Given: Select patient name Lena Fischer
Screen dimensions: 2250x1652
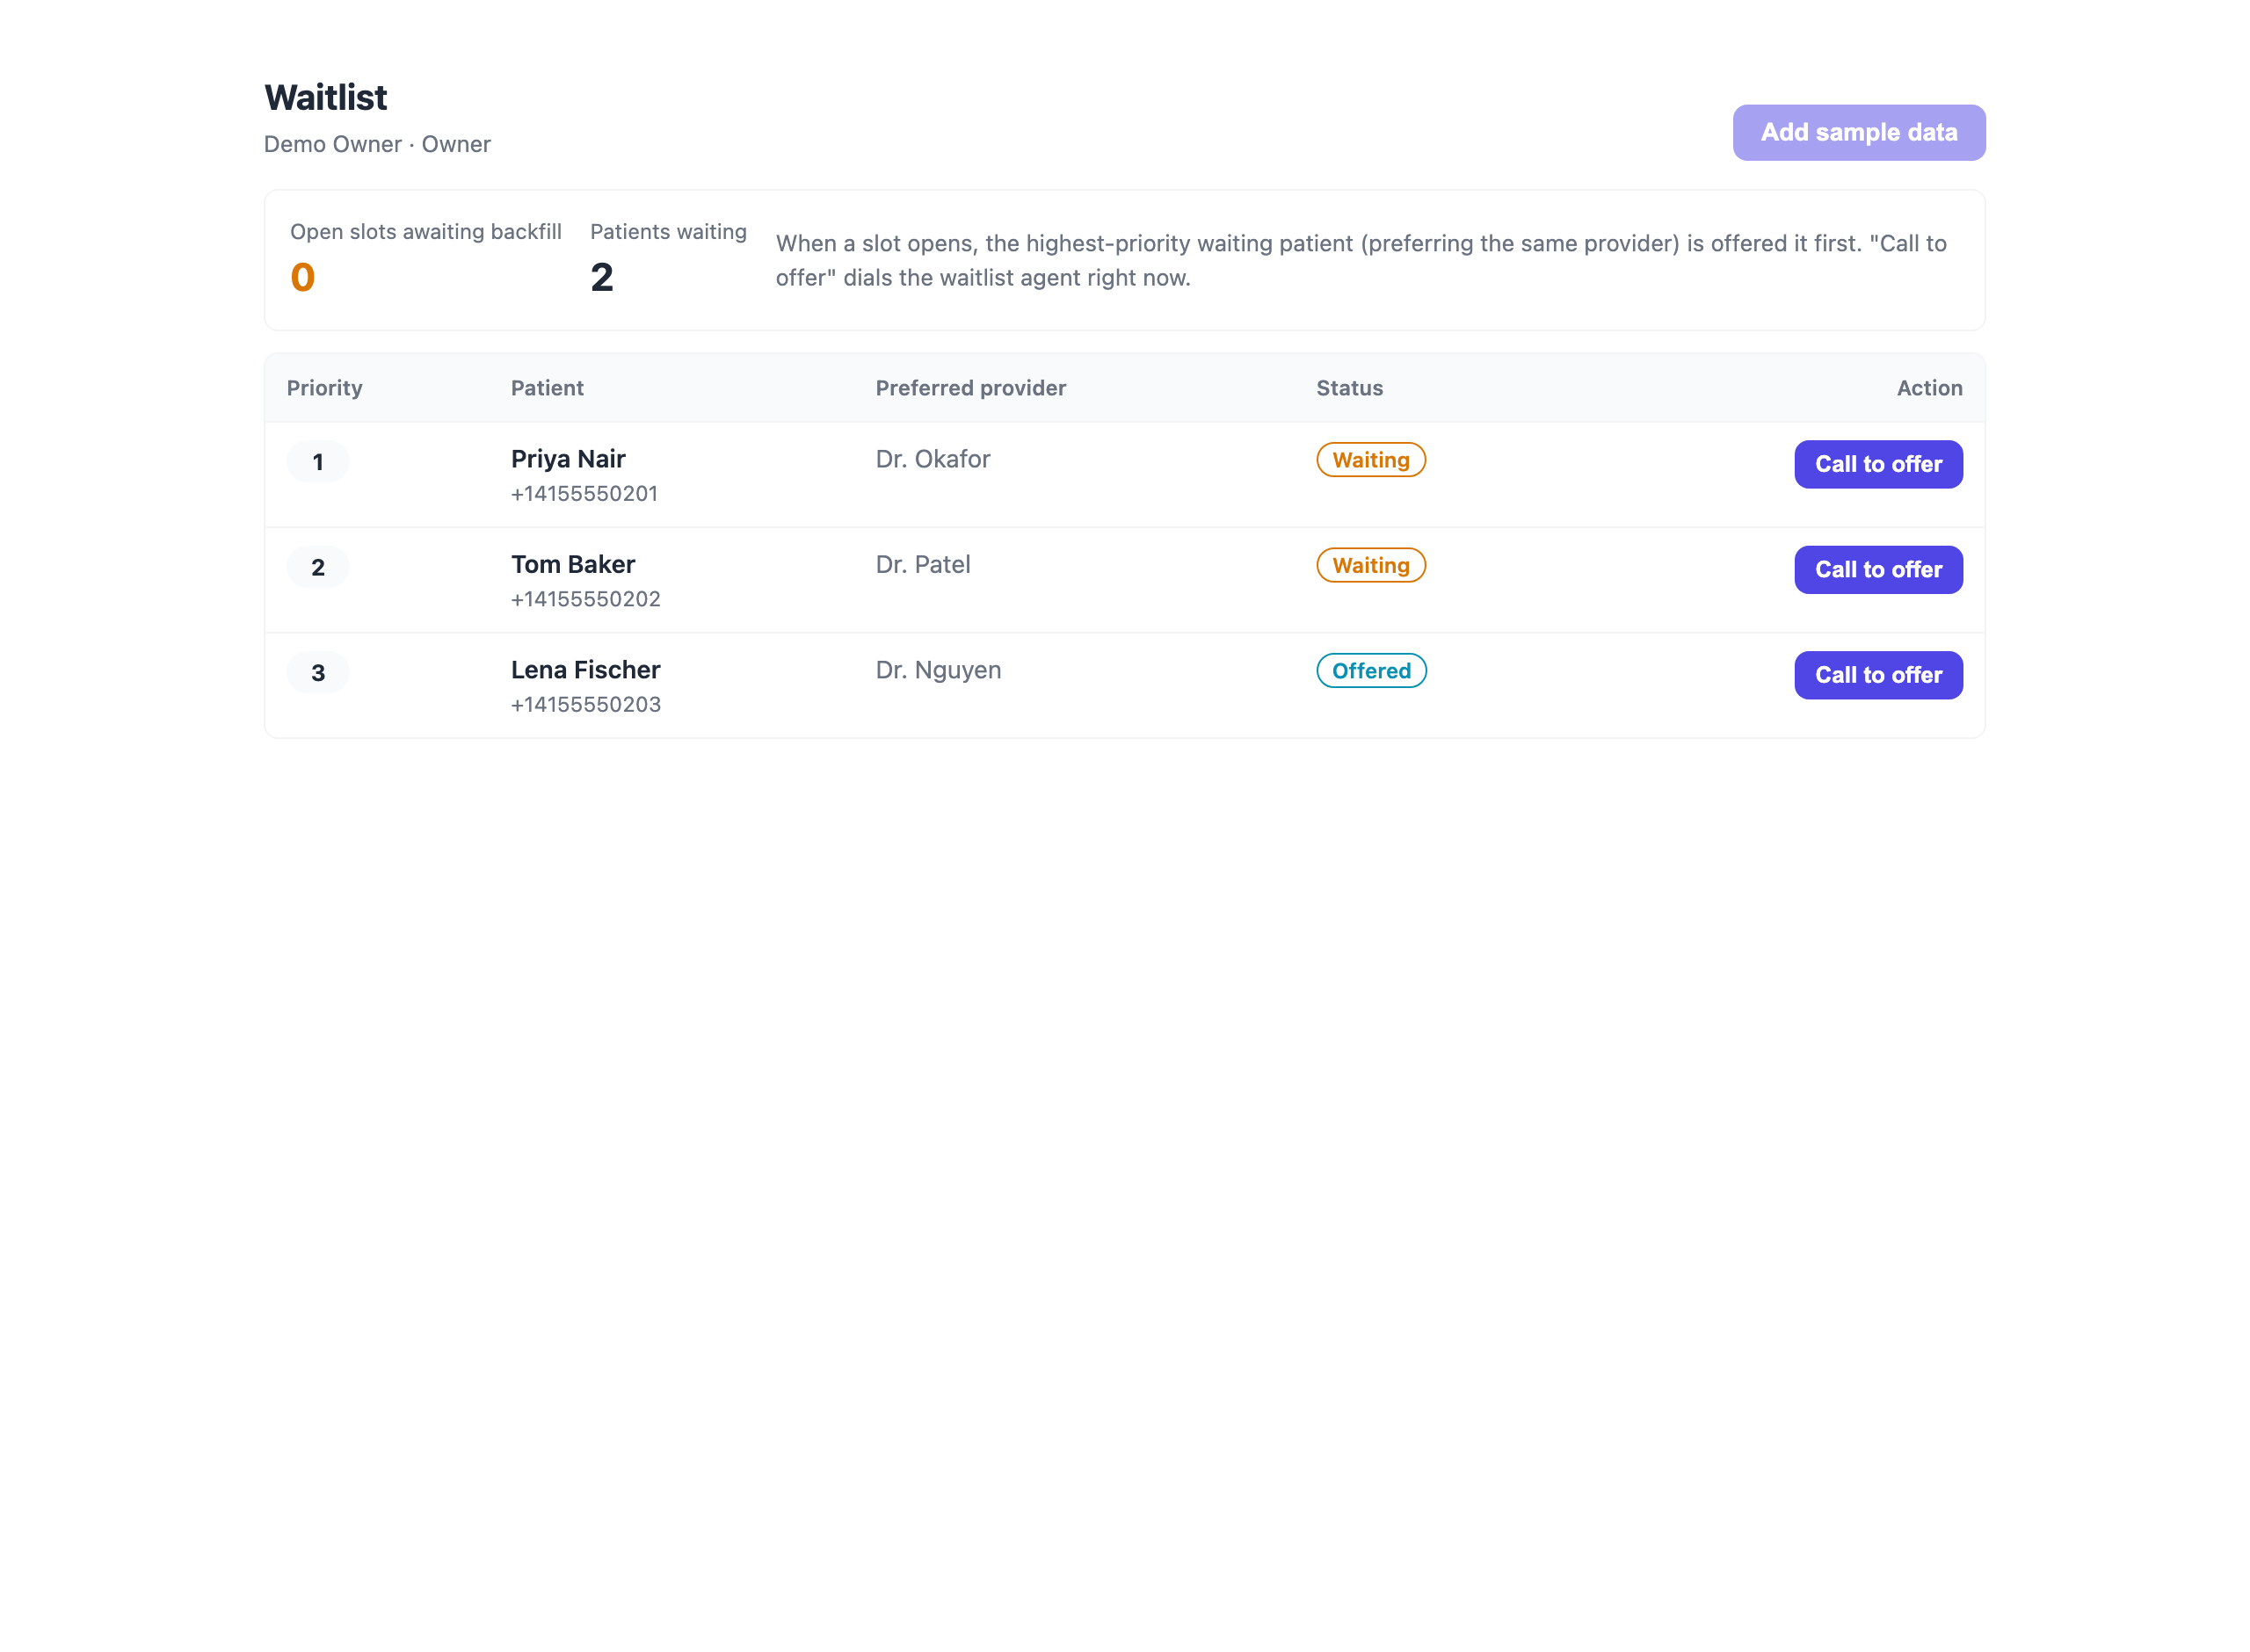Looking at the screenshot, I should tap(586, 670).
